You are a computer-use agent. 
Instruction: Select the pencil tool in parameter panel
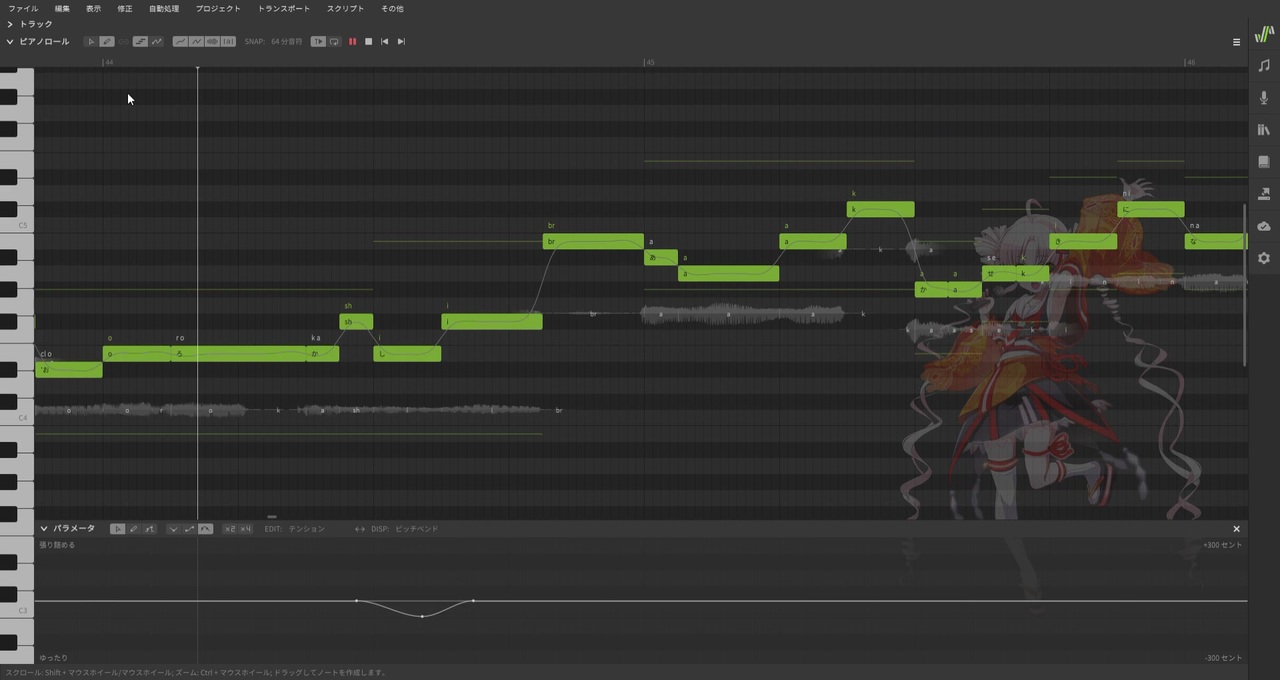pos(133,529)
